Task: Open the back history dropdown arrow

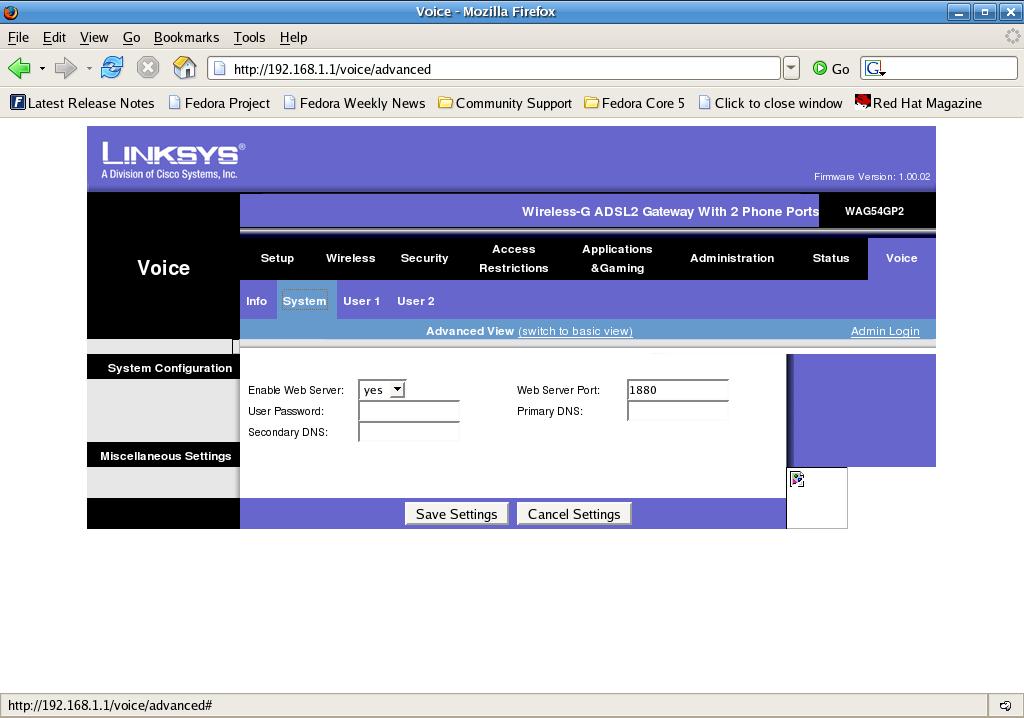Action: click(x=42, y=68)
